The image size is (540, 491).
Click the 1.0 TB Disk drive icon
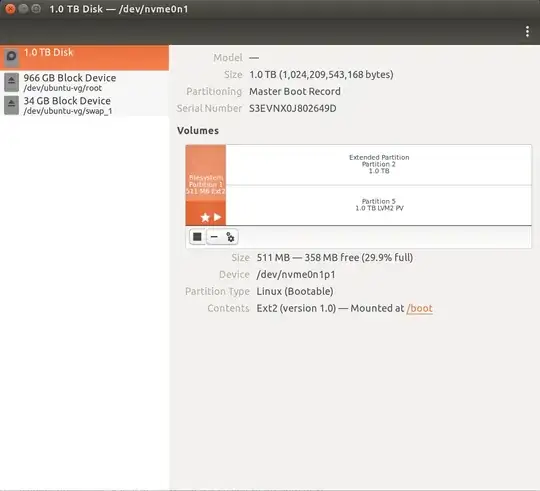[11, 56]
